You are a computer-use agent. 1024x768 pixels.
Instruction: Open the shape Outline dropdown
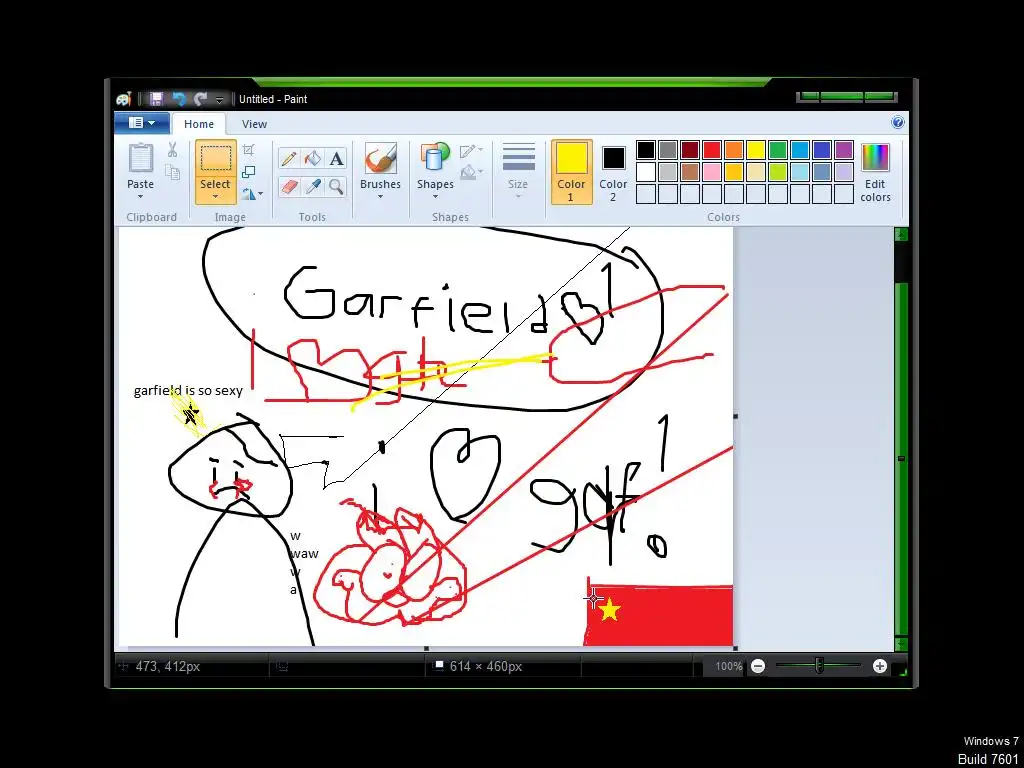click(472, 151)
